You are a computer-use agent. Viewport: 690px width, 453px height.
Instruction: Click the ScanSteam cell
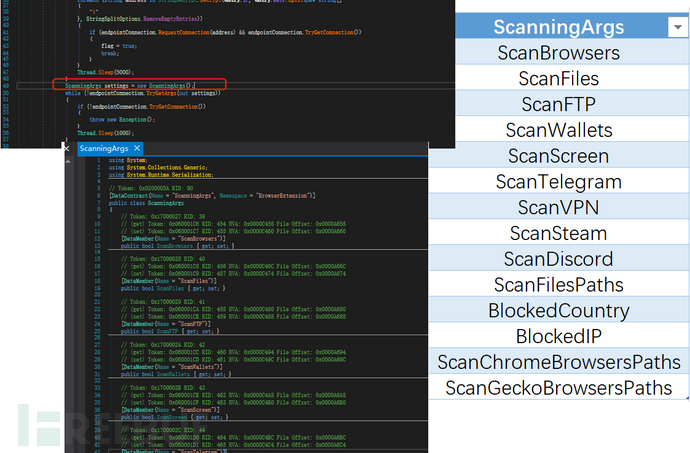pos(558,233)
